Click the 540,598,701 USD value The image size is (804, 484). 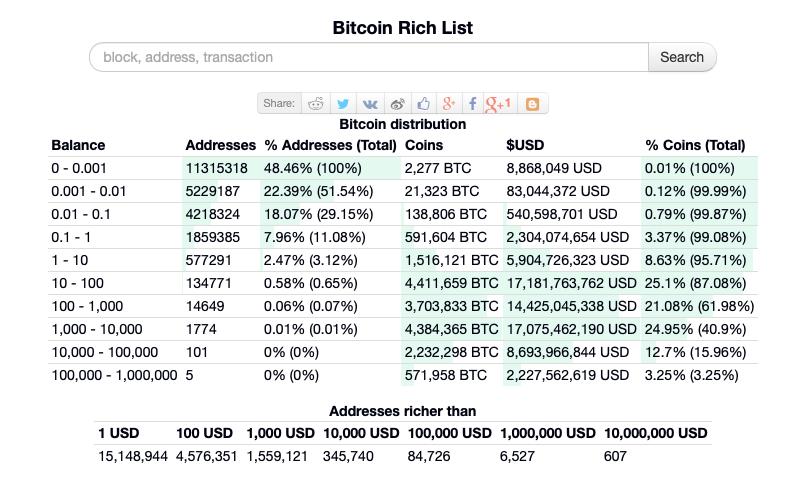pyautogui.click(x=561, y=214)
